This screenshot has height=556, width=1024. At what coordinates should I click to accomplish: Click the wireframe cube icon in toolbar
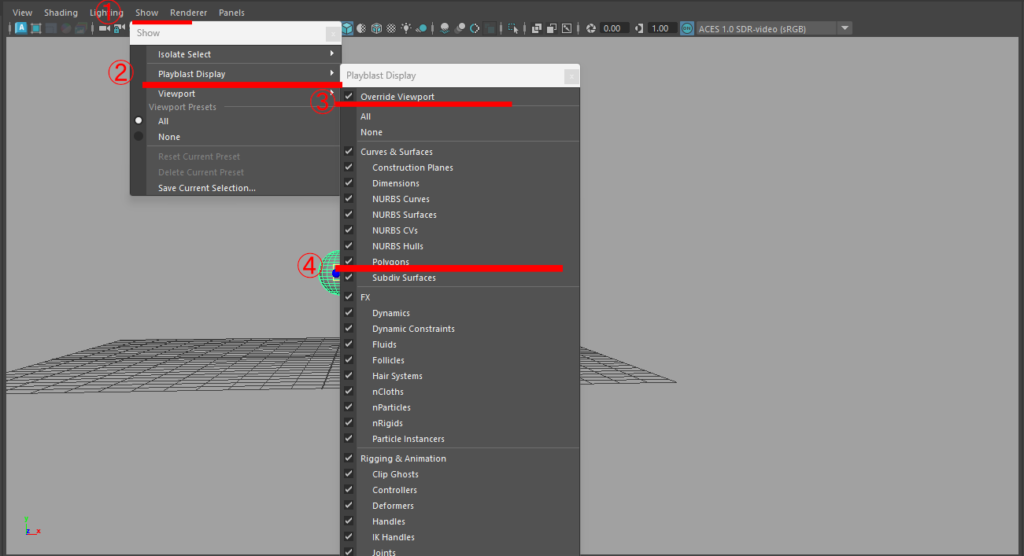coord(376,28)
